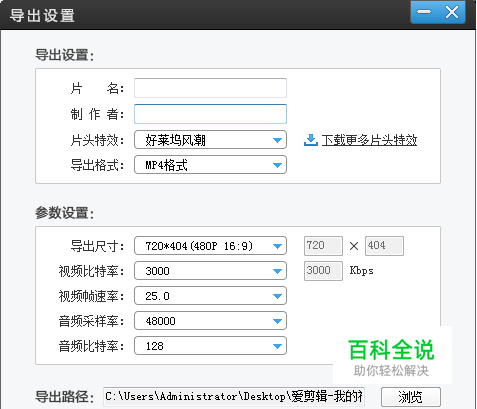Open the 视频帧速率 25.0 dropdown
Image resolution: width=477 pixels, height=409 pixels.
coord(210,296)
